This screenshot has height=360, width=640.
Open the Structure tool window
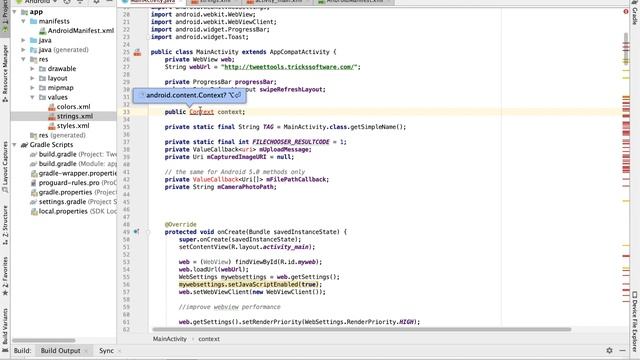(x=5, y=225)
